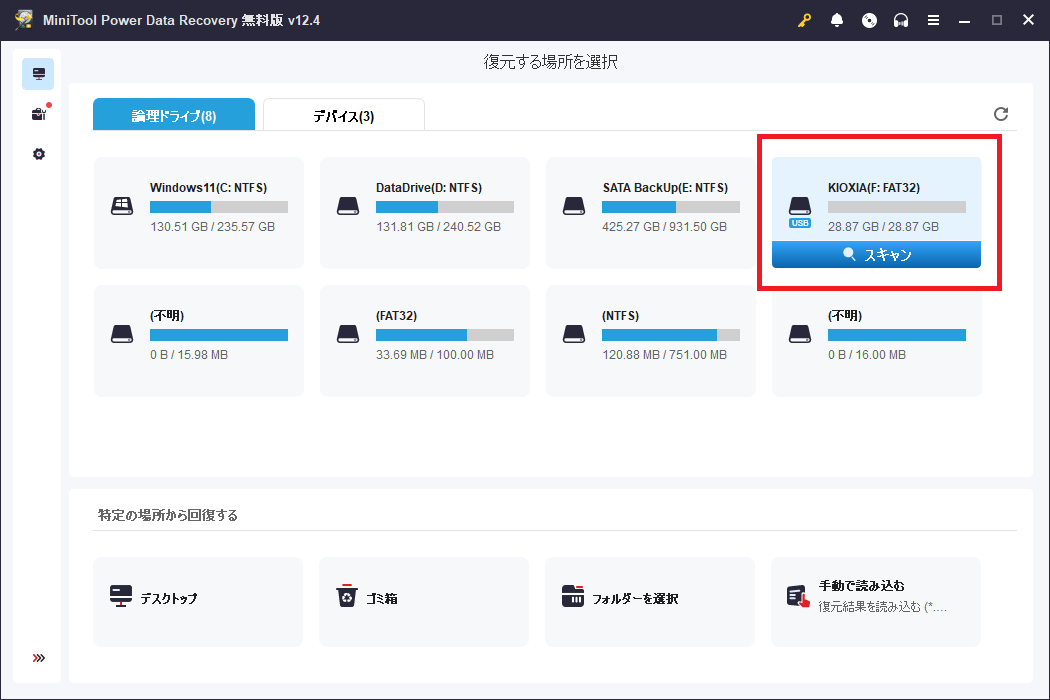Select the NTFS 751.00 MB partition icon

pyautogui.click(x=574, y=334)
